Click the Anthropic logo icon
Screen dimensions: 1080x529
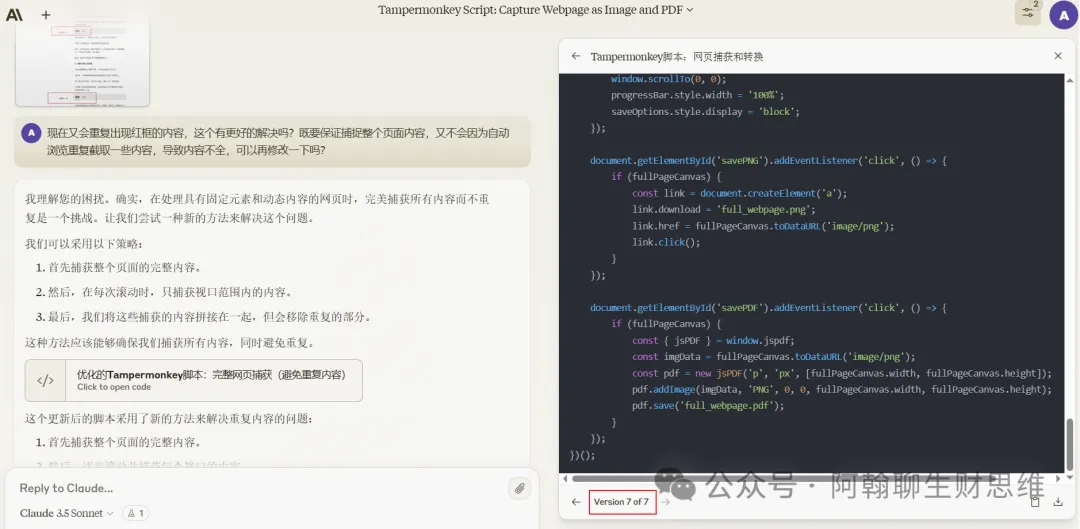(14, 14)
